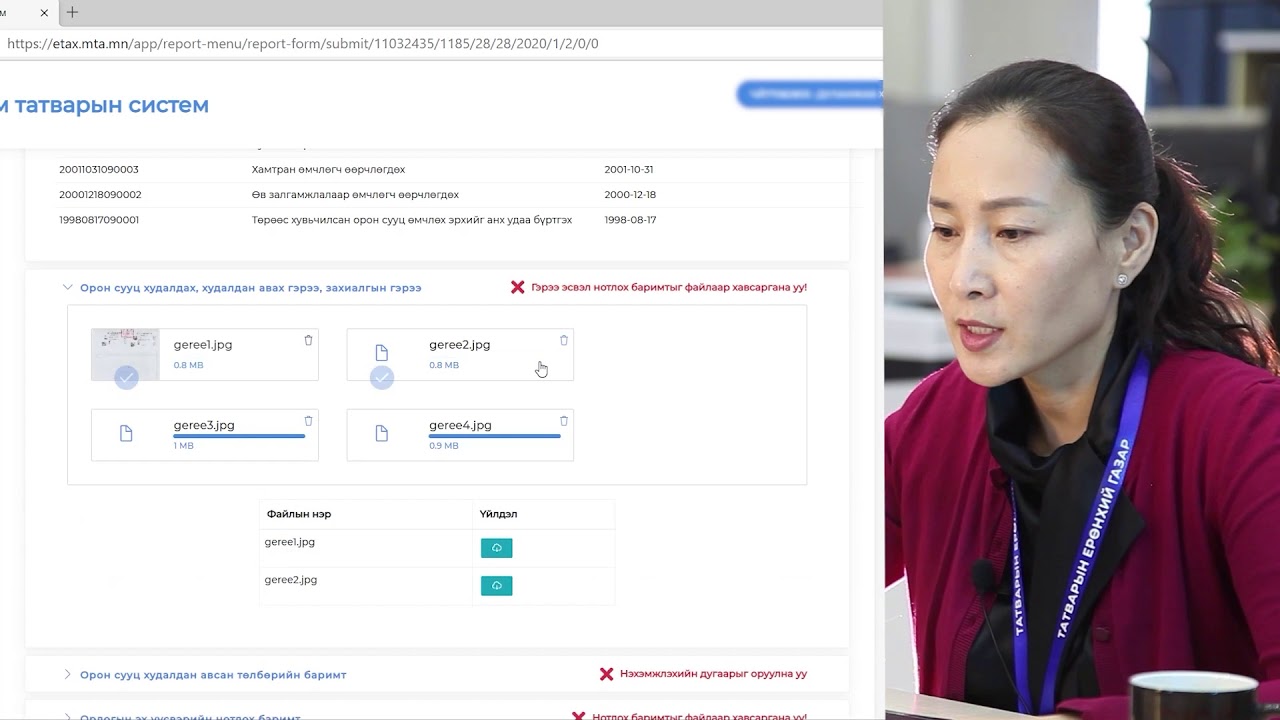
Task: Click the Хамтран өмчлөгч өөрчлөгдөх row text
Action: (x=329, y=170)
